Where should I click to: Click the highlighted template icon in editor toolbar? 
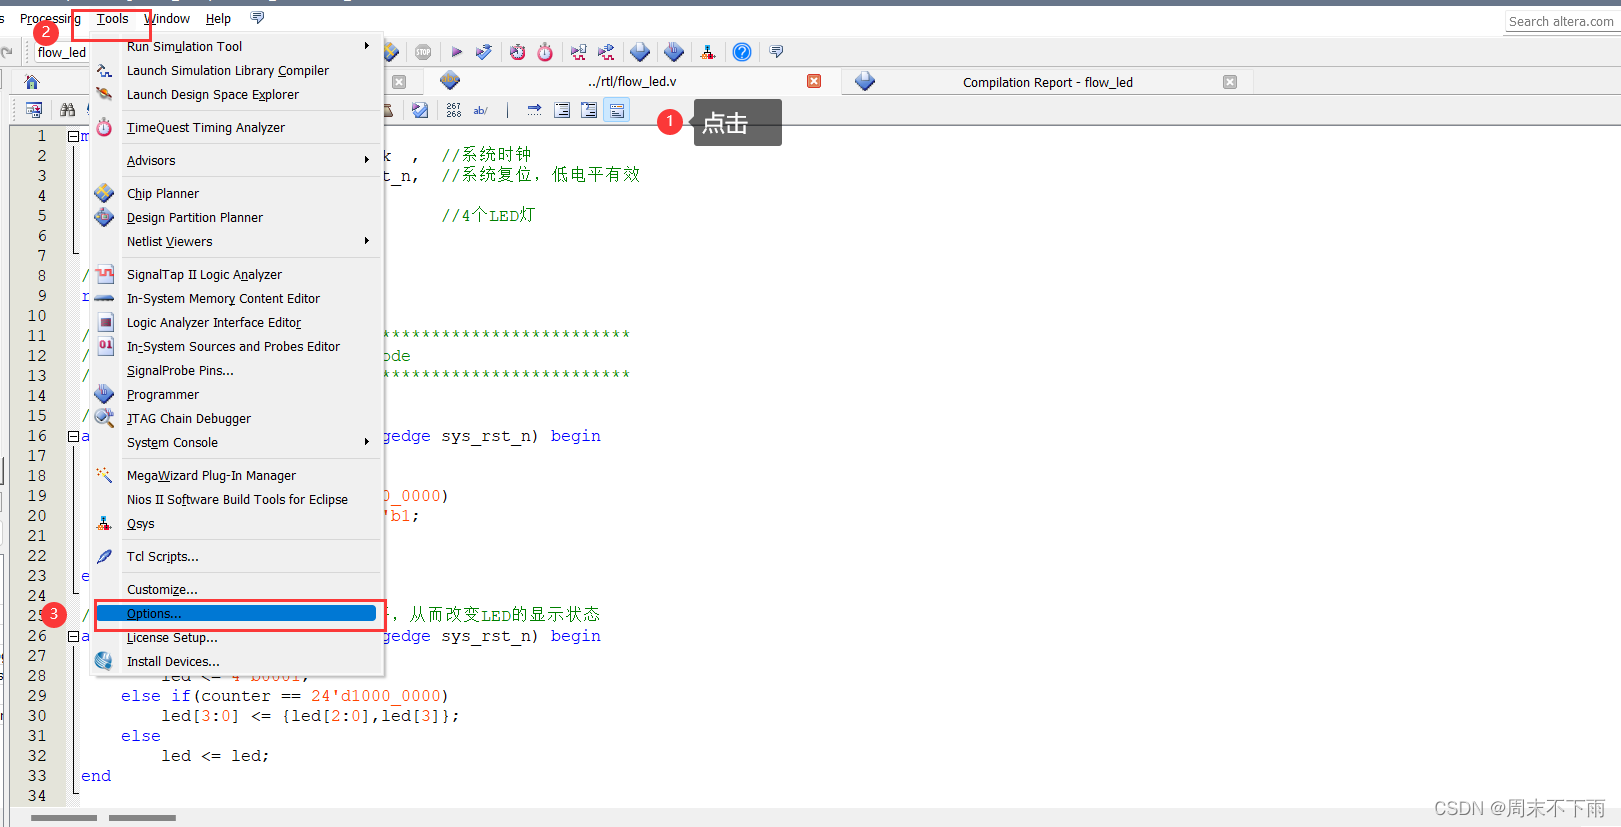[617, 110]
